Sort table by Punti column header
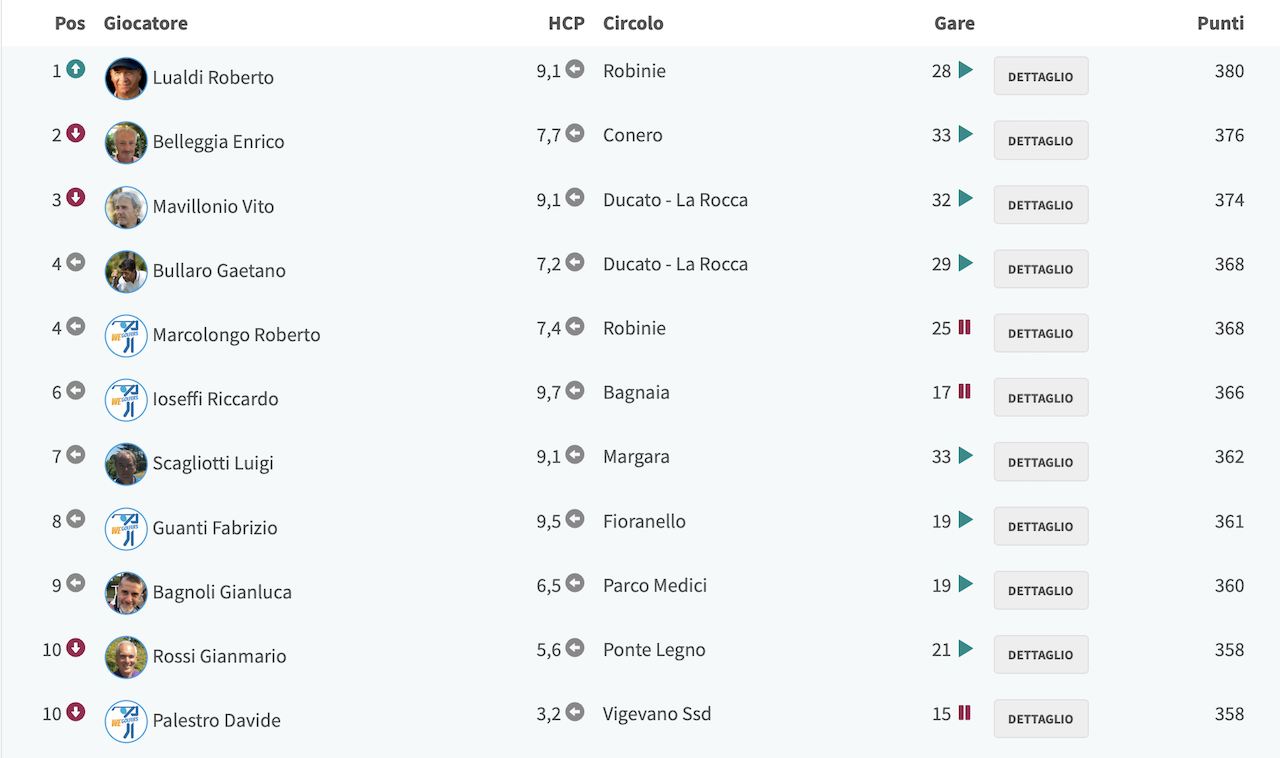The height and width of the screenshot is (758, 1280). pyautogui.click(x=1220, y=23)
